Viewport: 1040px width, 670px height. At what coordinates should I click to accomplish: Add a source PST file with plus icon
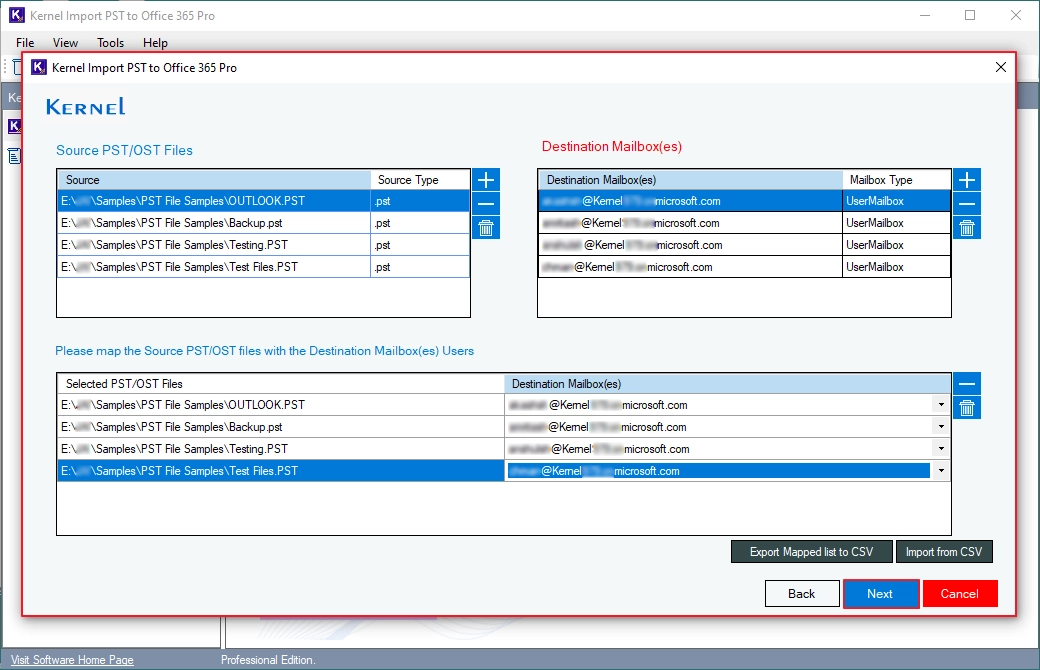pyautogui.click(x=486, y=180)
